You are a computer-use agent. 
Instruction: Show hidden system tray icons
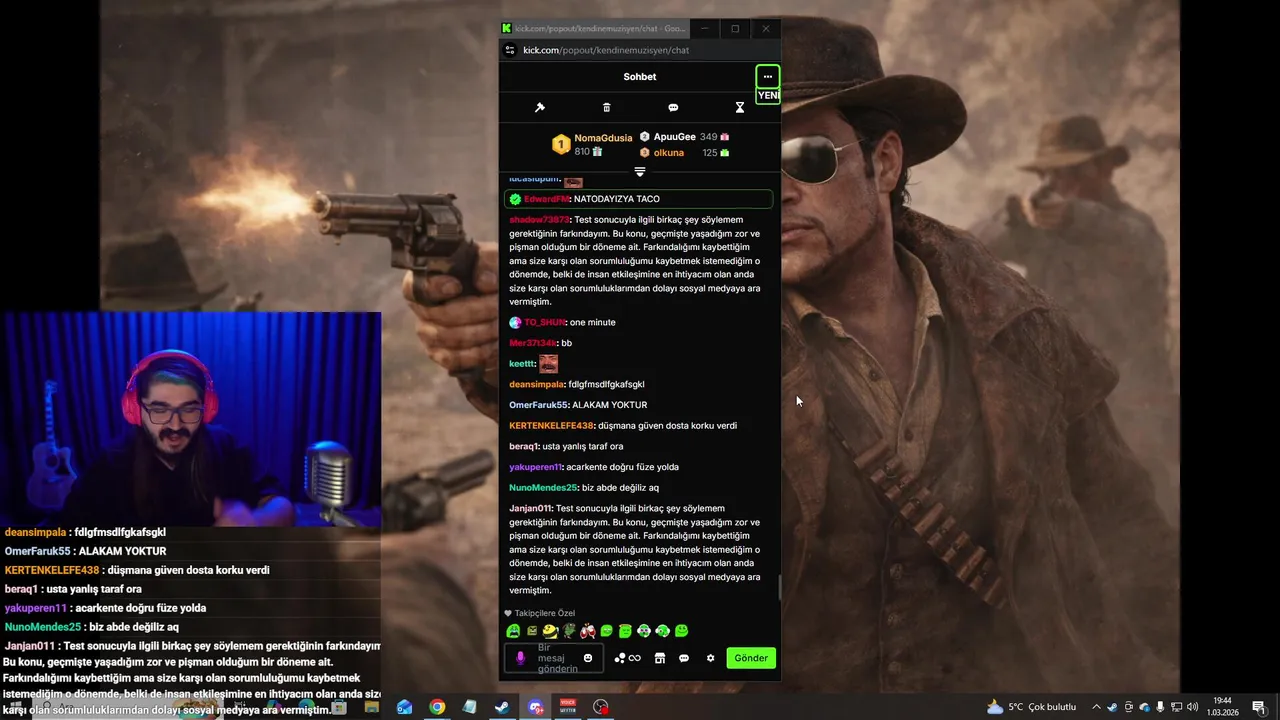tap(1096, 707)
